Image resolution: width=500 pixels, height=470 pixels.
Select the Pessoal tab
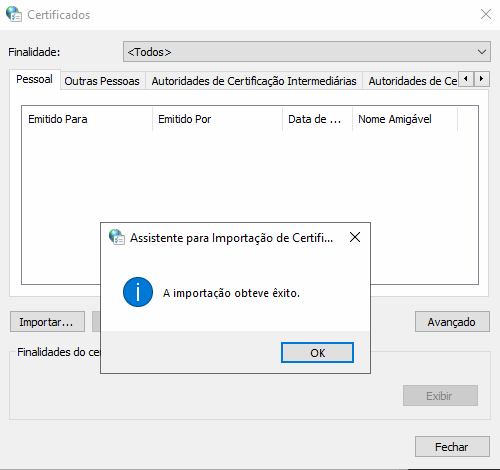(34, 79)
